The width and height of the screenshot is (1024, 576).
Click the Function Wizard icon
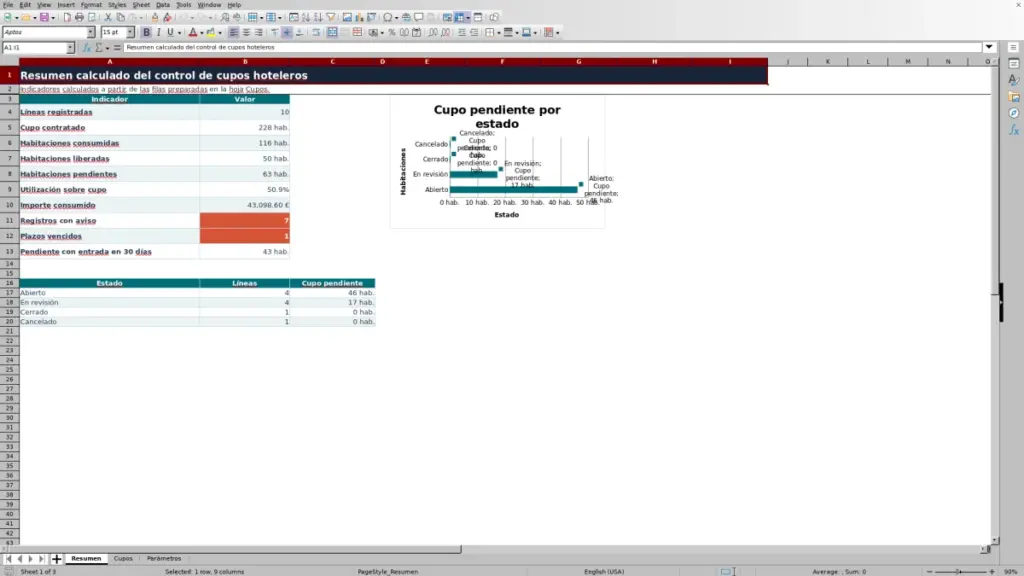[86, 48]
